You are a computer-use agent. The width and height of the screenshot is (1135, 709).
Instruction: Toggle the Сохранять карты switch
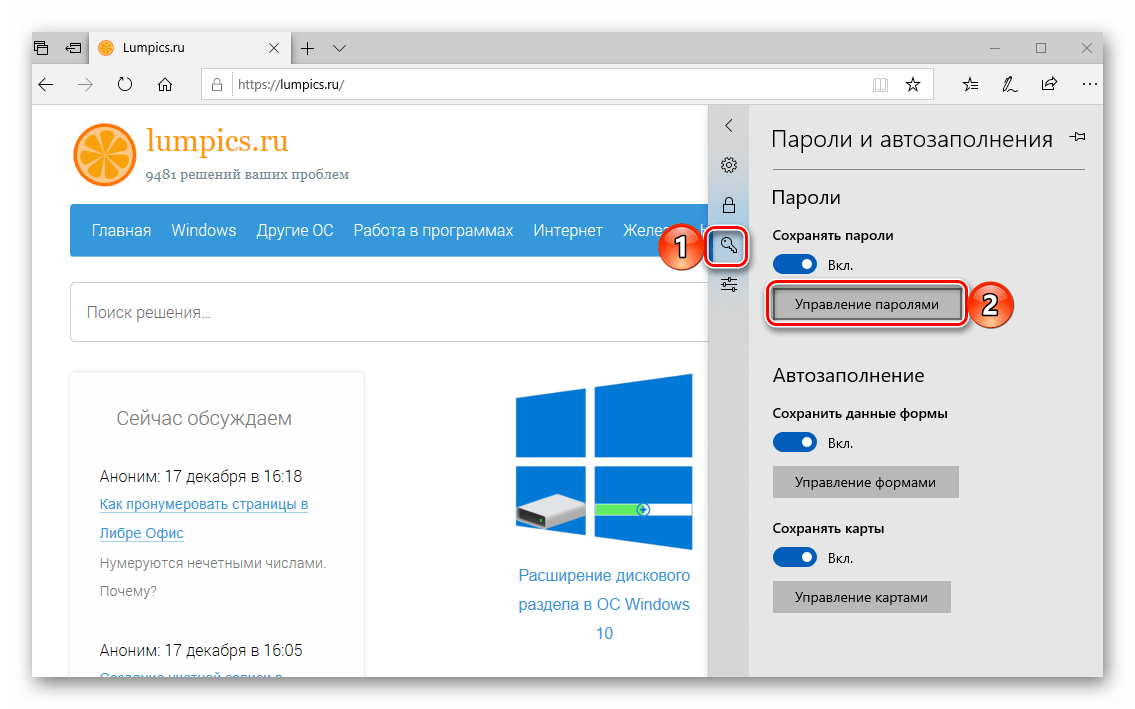point(795,558)
